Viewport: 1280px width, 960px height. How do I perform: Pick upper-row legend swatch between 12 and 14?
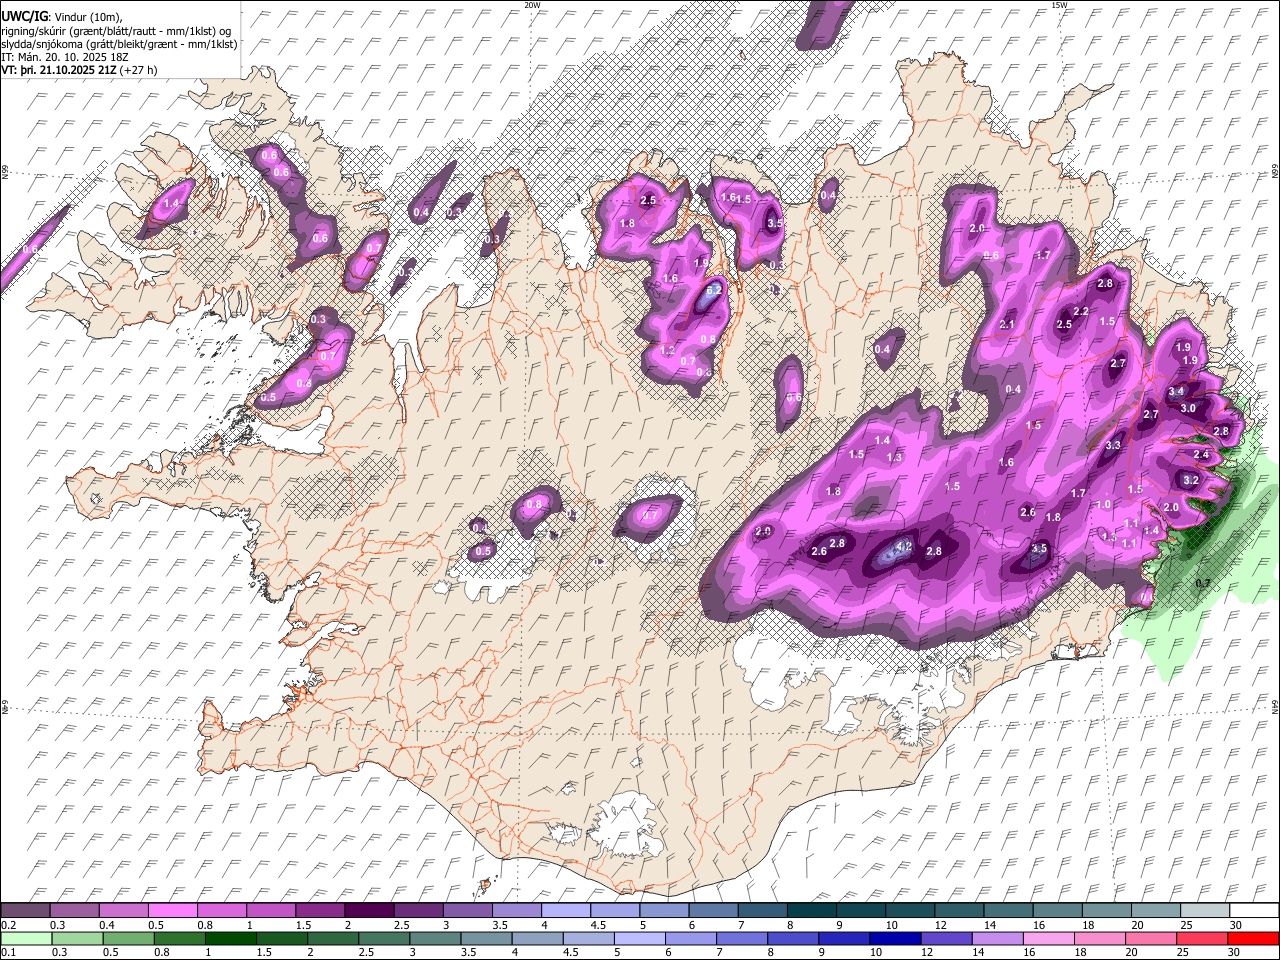[x=959, y=911]
